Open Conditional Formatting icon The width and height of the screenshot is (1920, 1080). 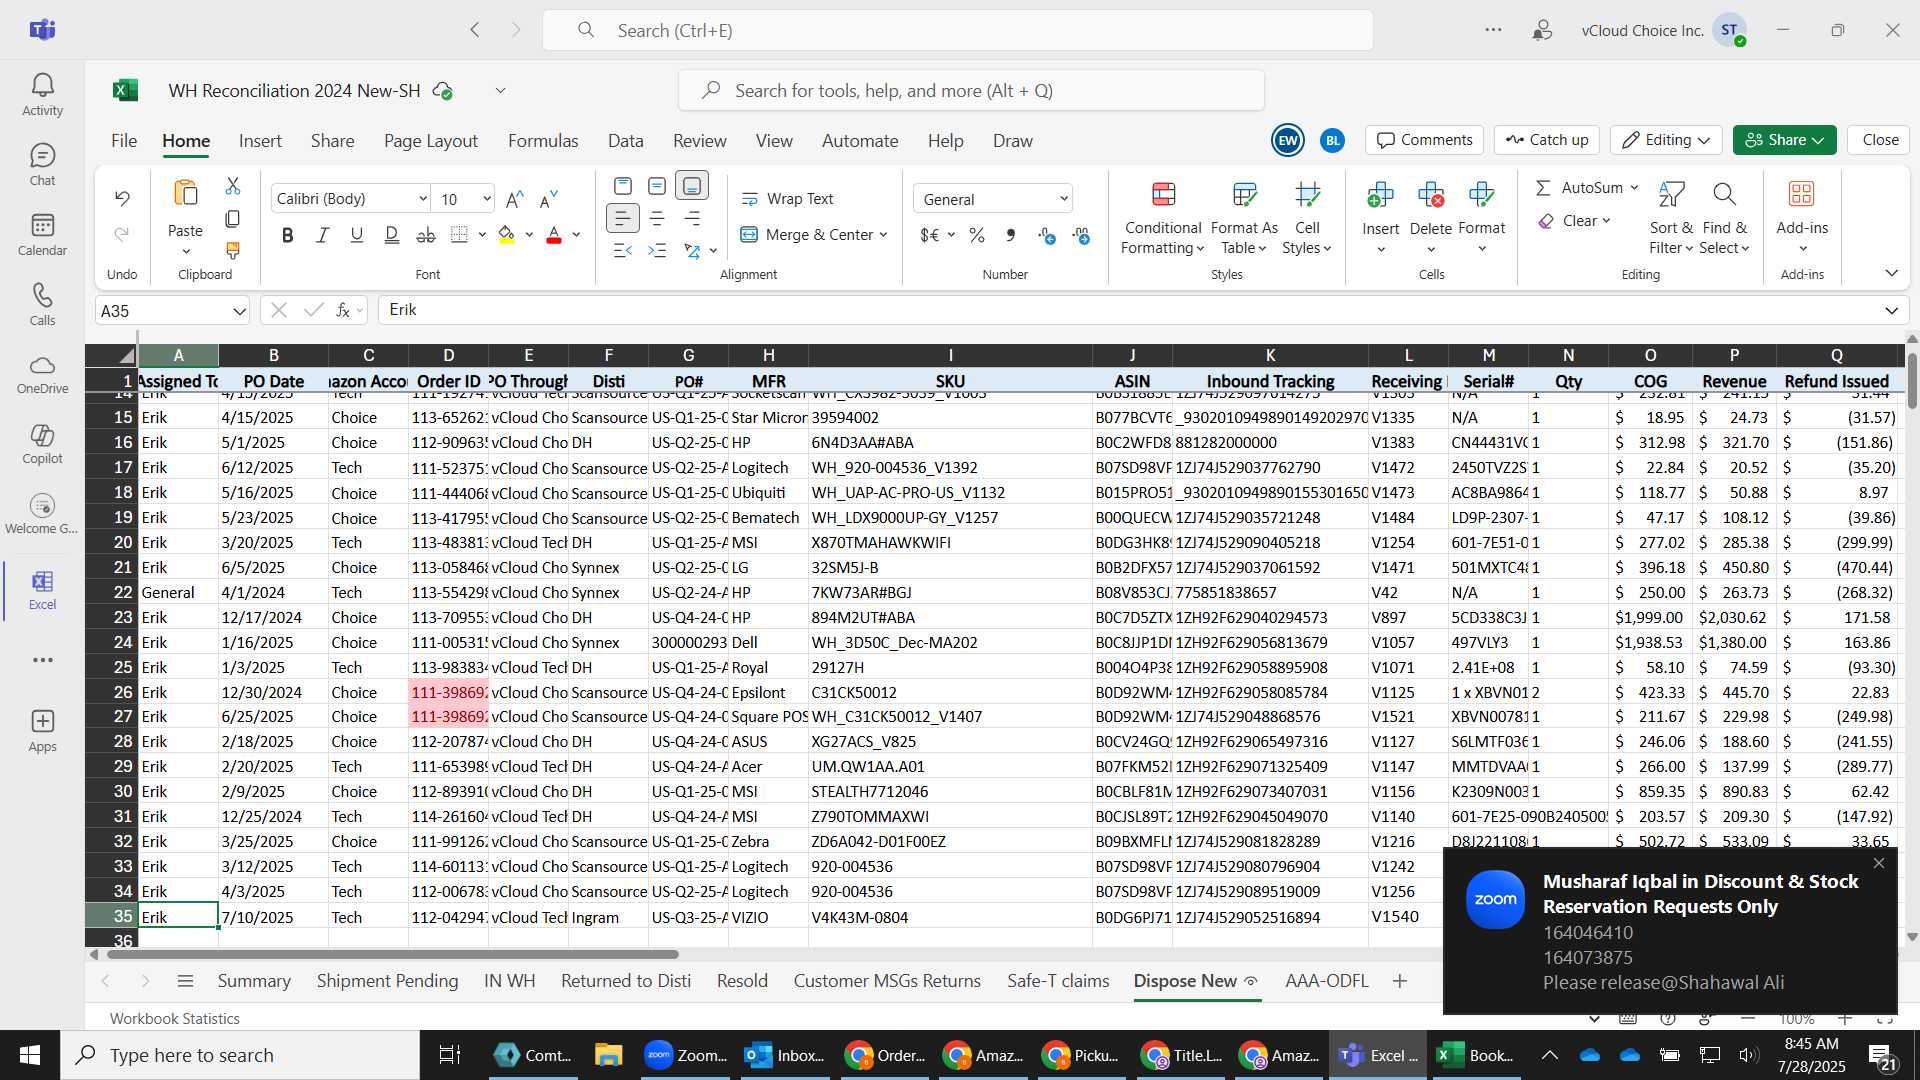coord(1163,194)
